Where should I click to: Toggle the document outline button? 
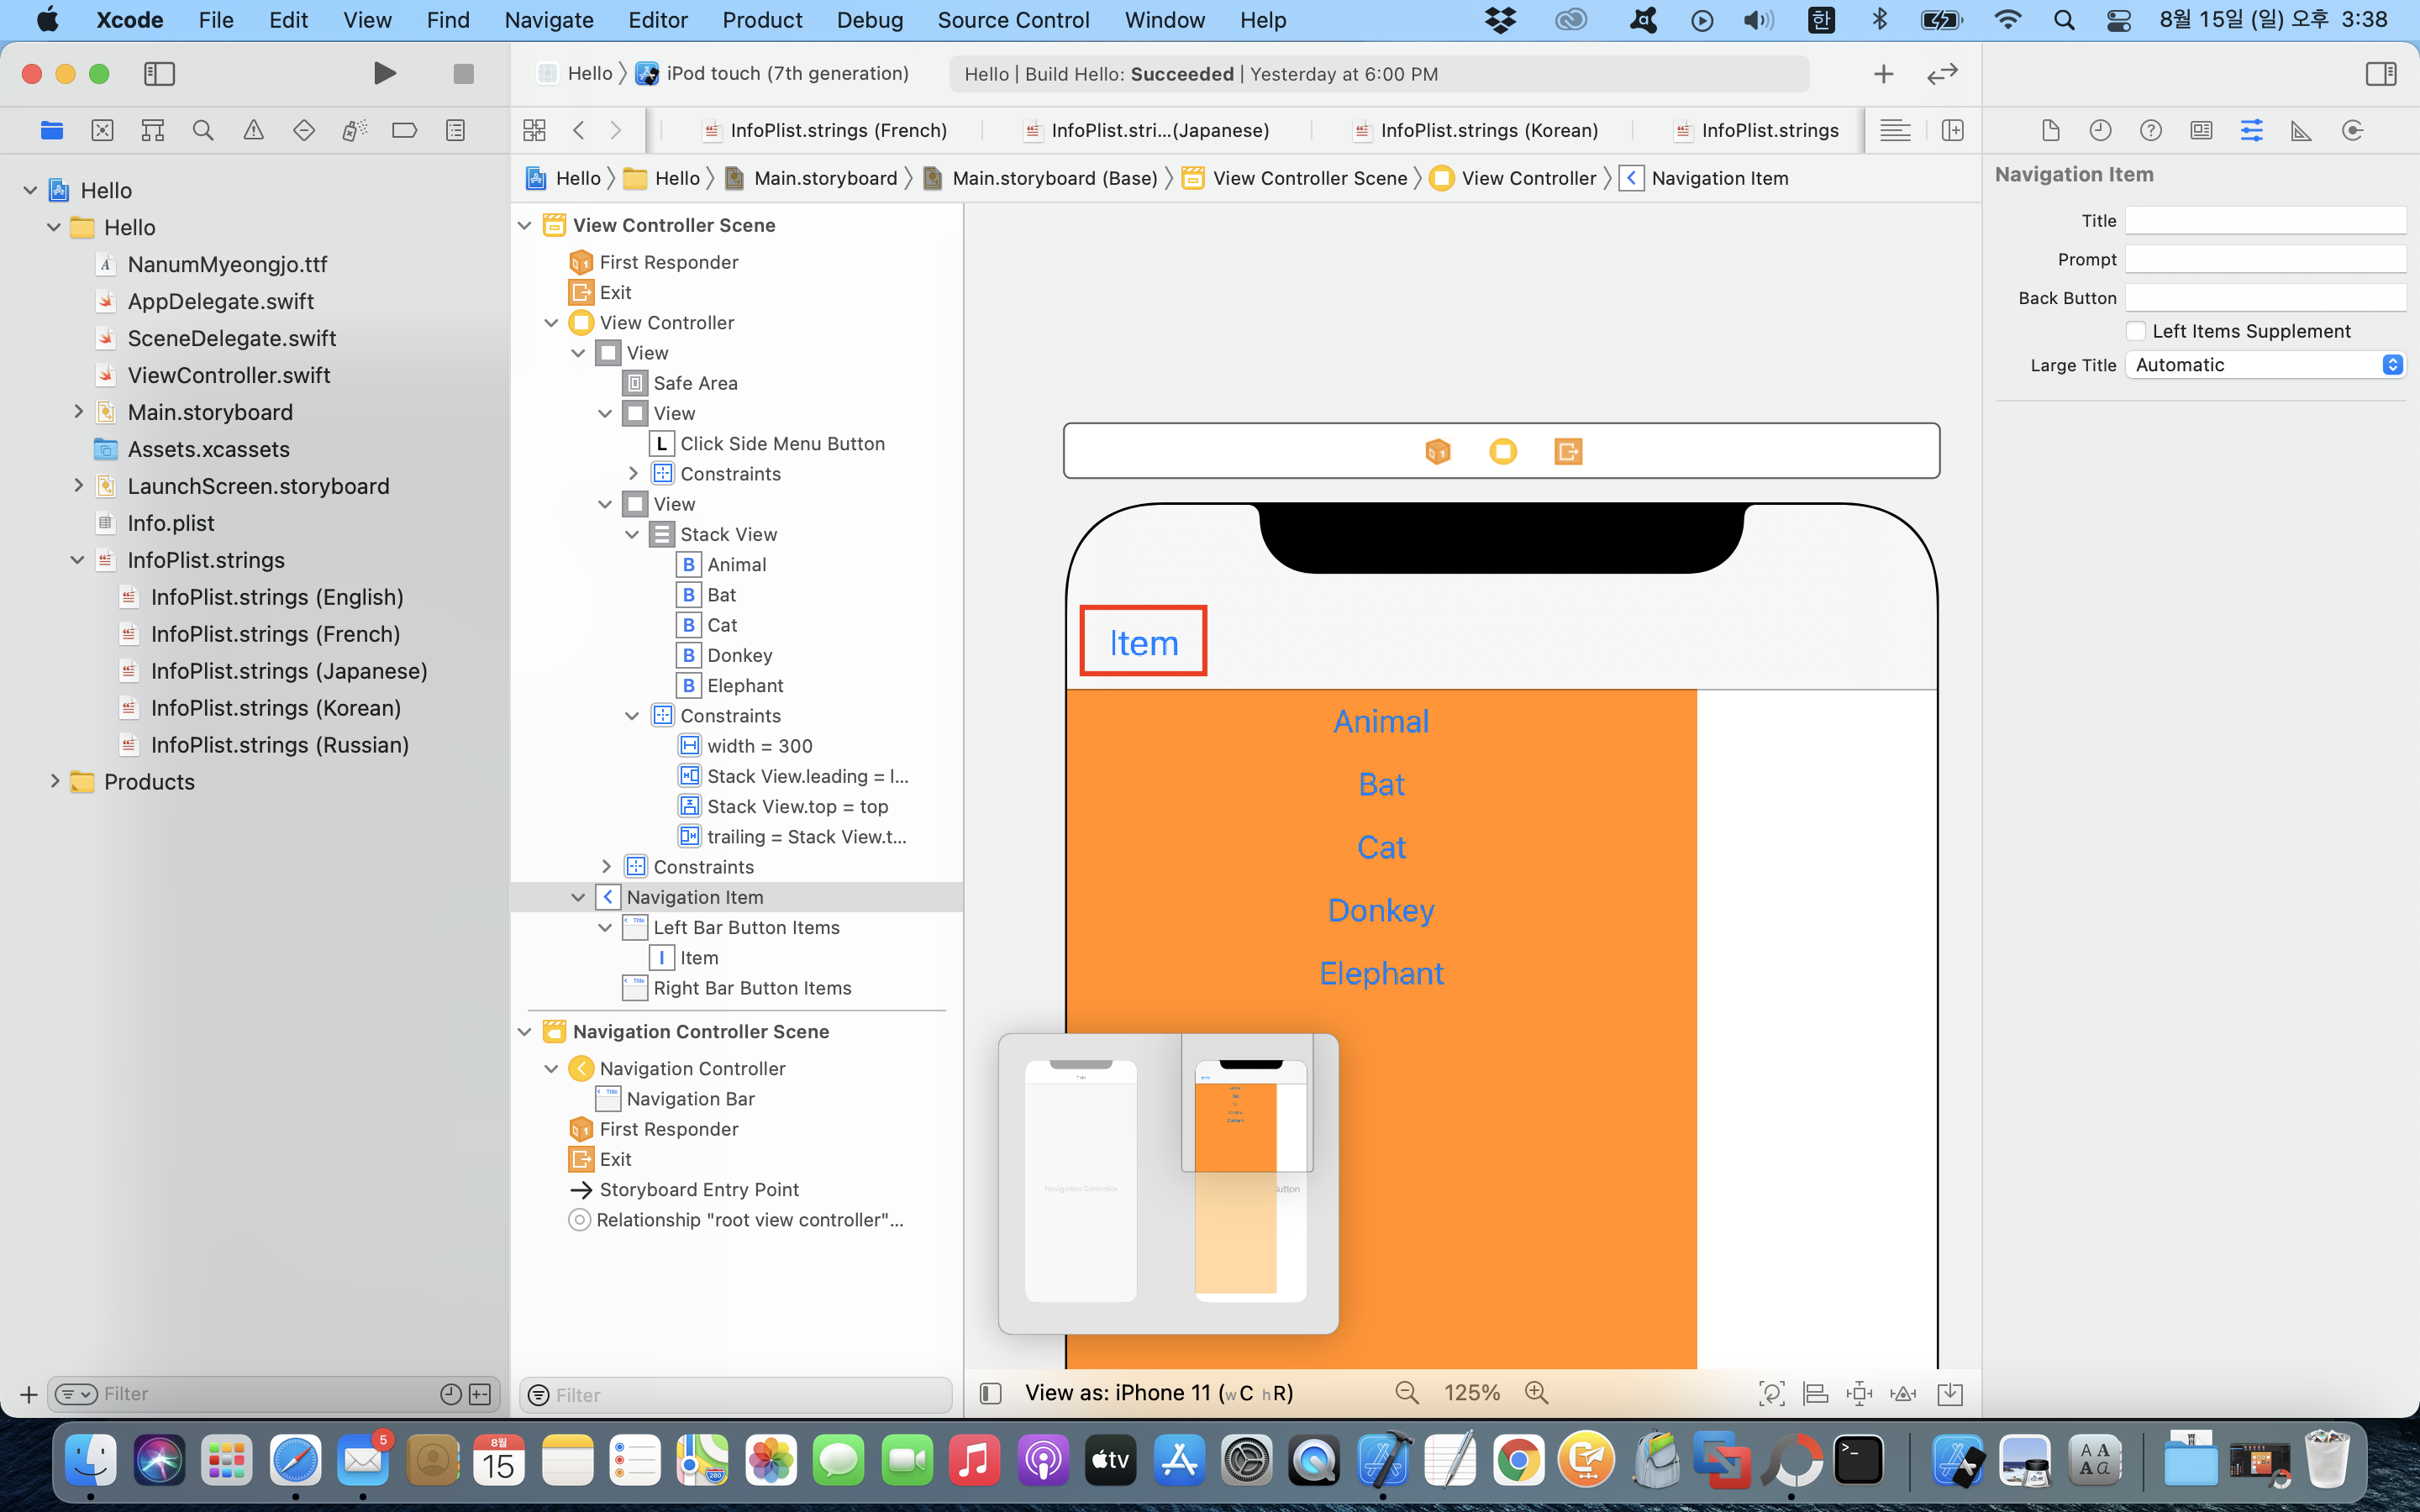point(990,1393)
